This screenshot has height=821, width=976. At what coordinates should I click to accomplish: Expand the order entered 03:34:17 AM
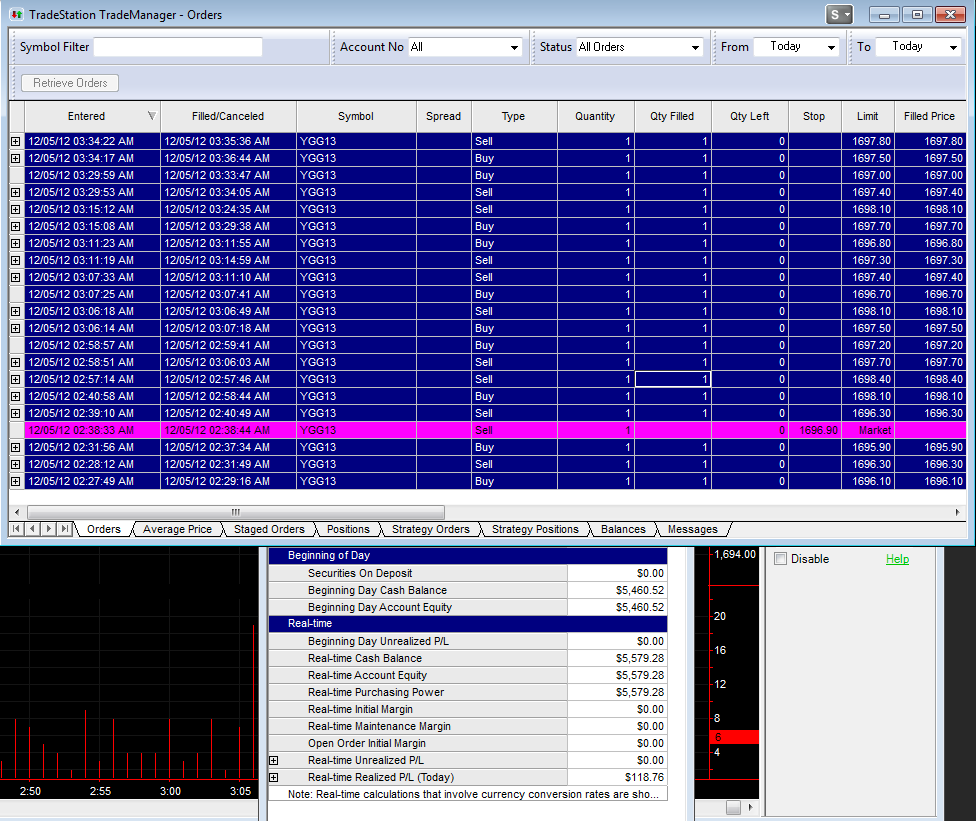[16, 158]
